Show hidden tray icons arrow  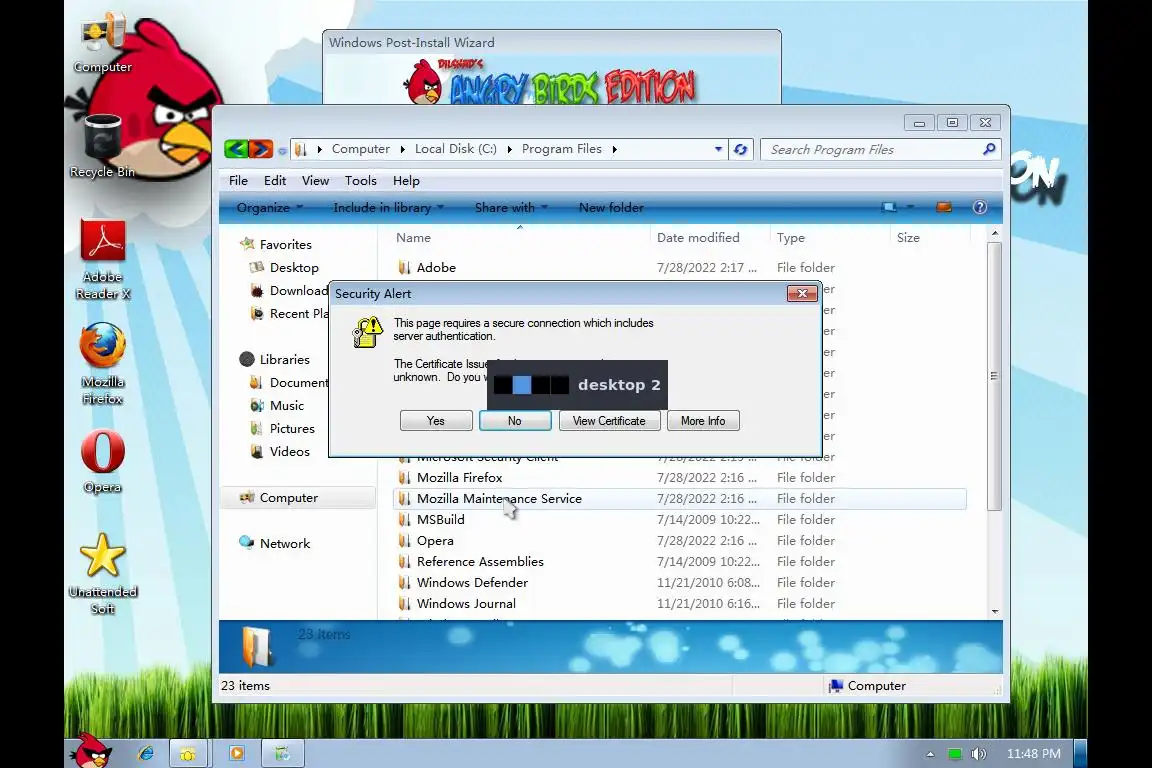(x=930, y=754)
